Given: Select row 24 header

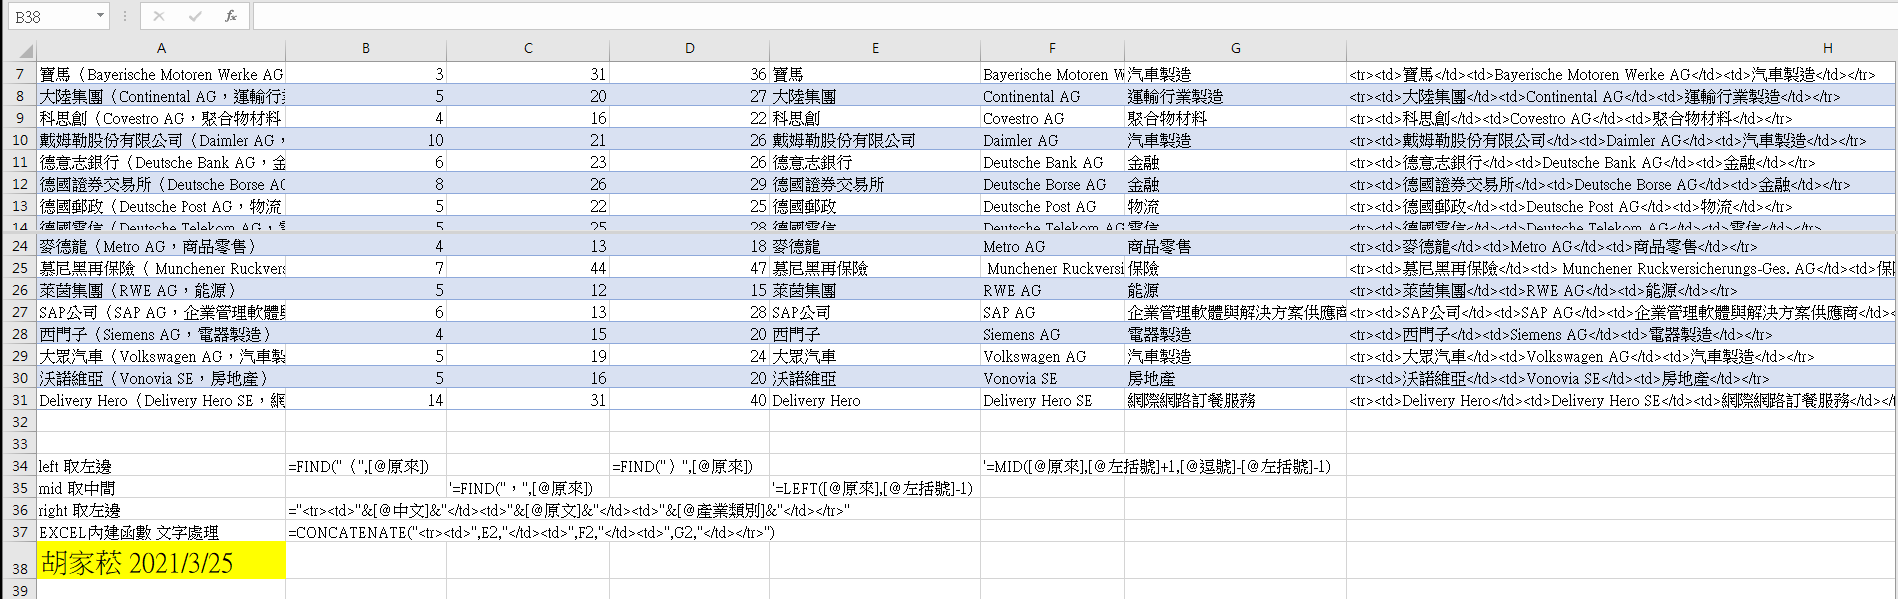Looking at the screenshot, I should pyautogui.click(x=20, y=246).
